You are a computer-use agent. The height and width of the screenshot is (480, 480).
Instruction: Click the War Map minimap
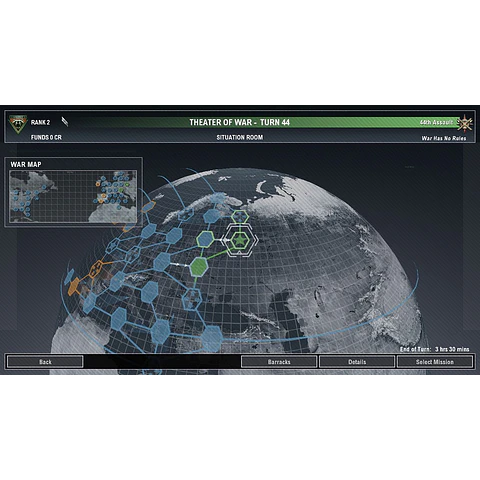73,196
